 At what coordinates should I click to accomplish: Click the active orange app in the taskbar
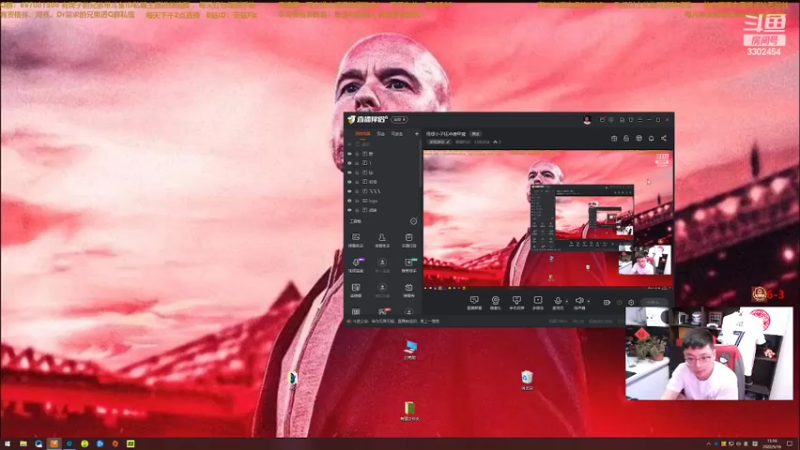pyautogui.click(x=54, y=444)
